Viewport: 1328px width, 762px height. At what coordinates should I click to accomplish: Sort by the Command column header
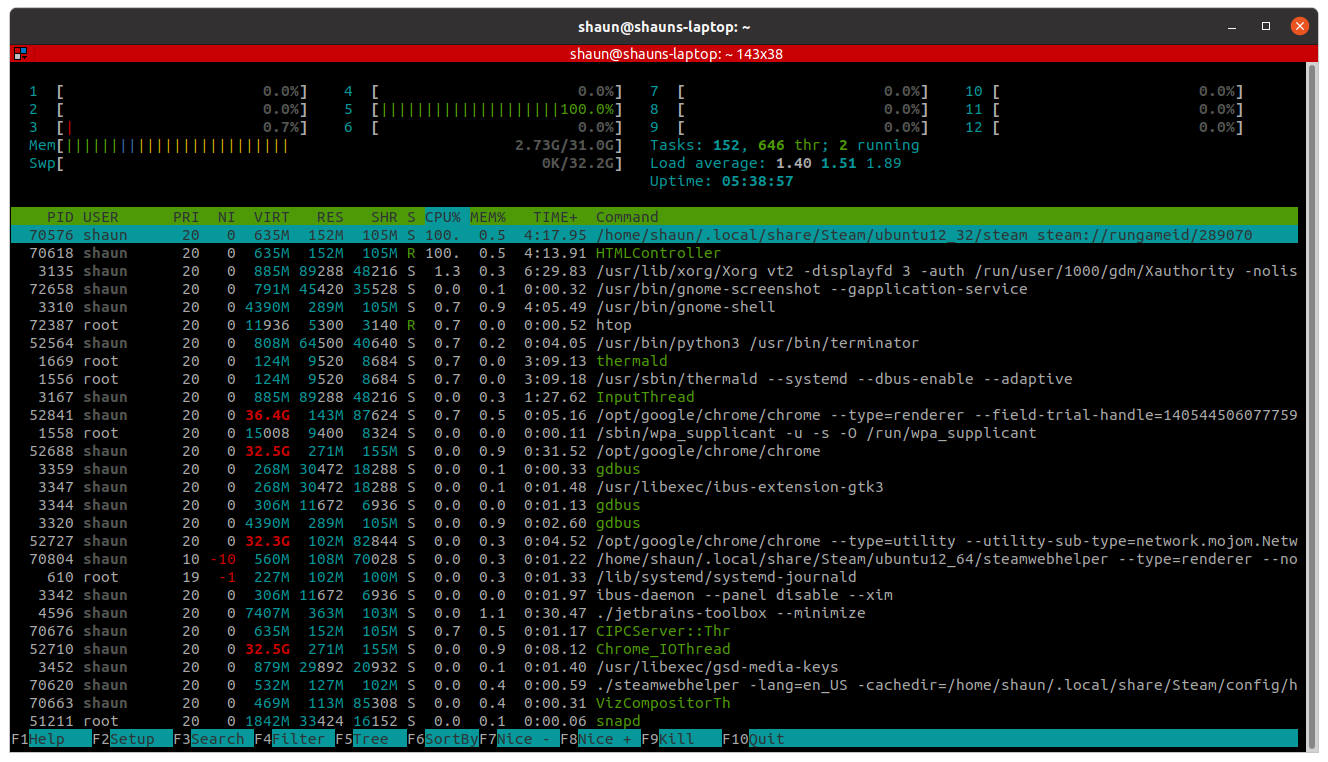(x=627, y=217)
